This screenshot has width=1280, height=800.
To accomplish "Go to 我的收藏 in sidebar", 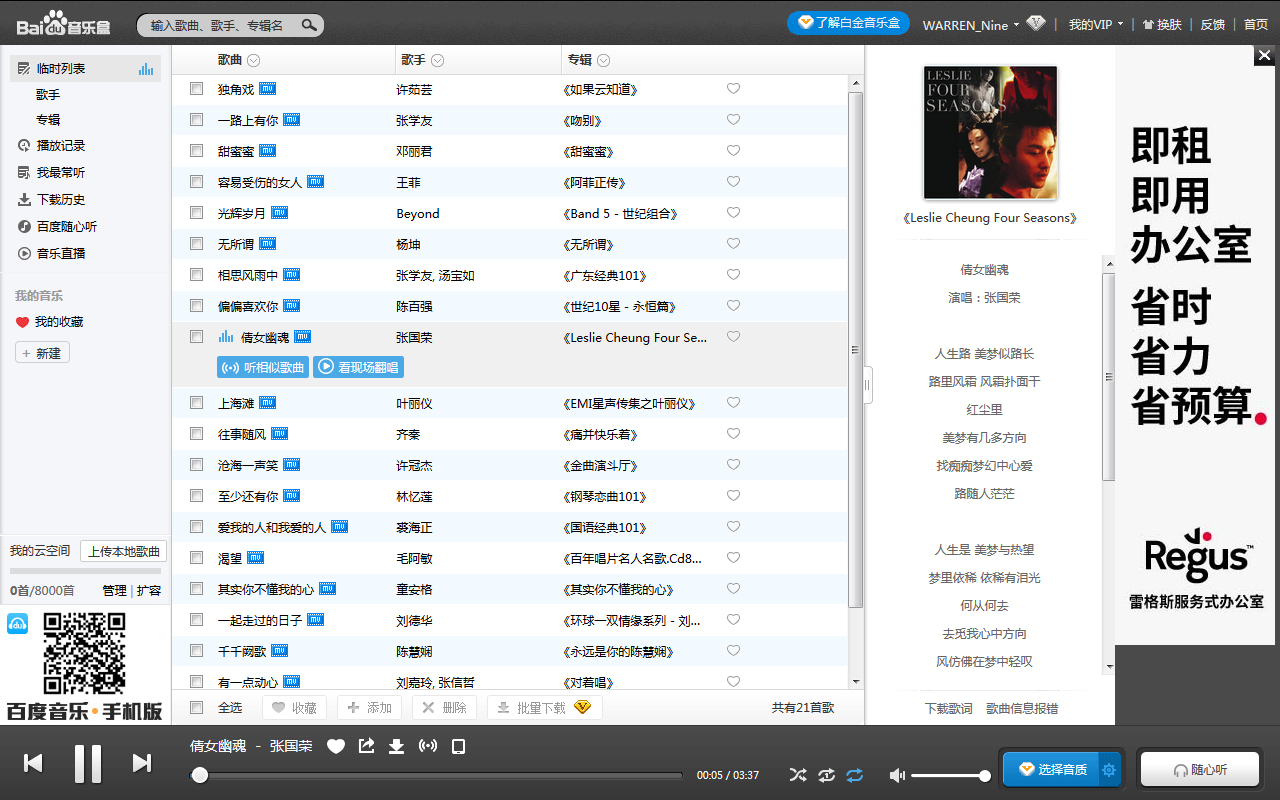I will pos(58,322).
